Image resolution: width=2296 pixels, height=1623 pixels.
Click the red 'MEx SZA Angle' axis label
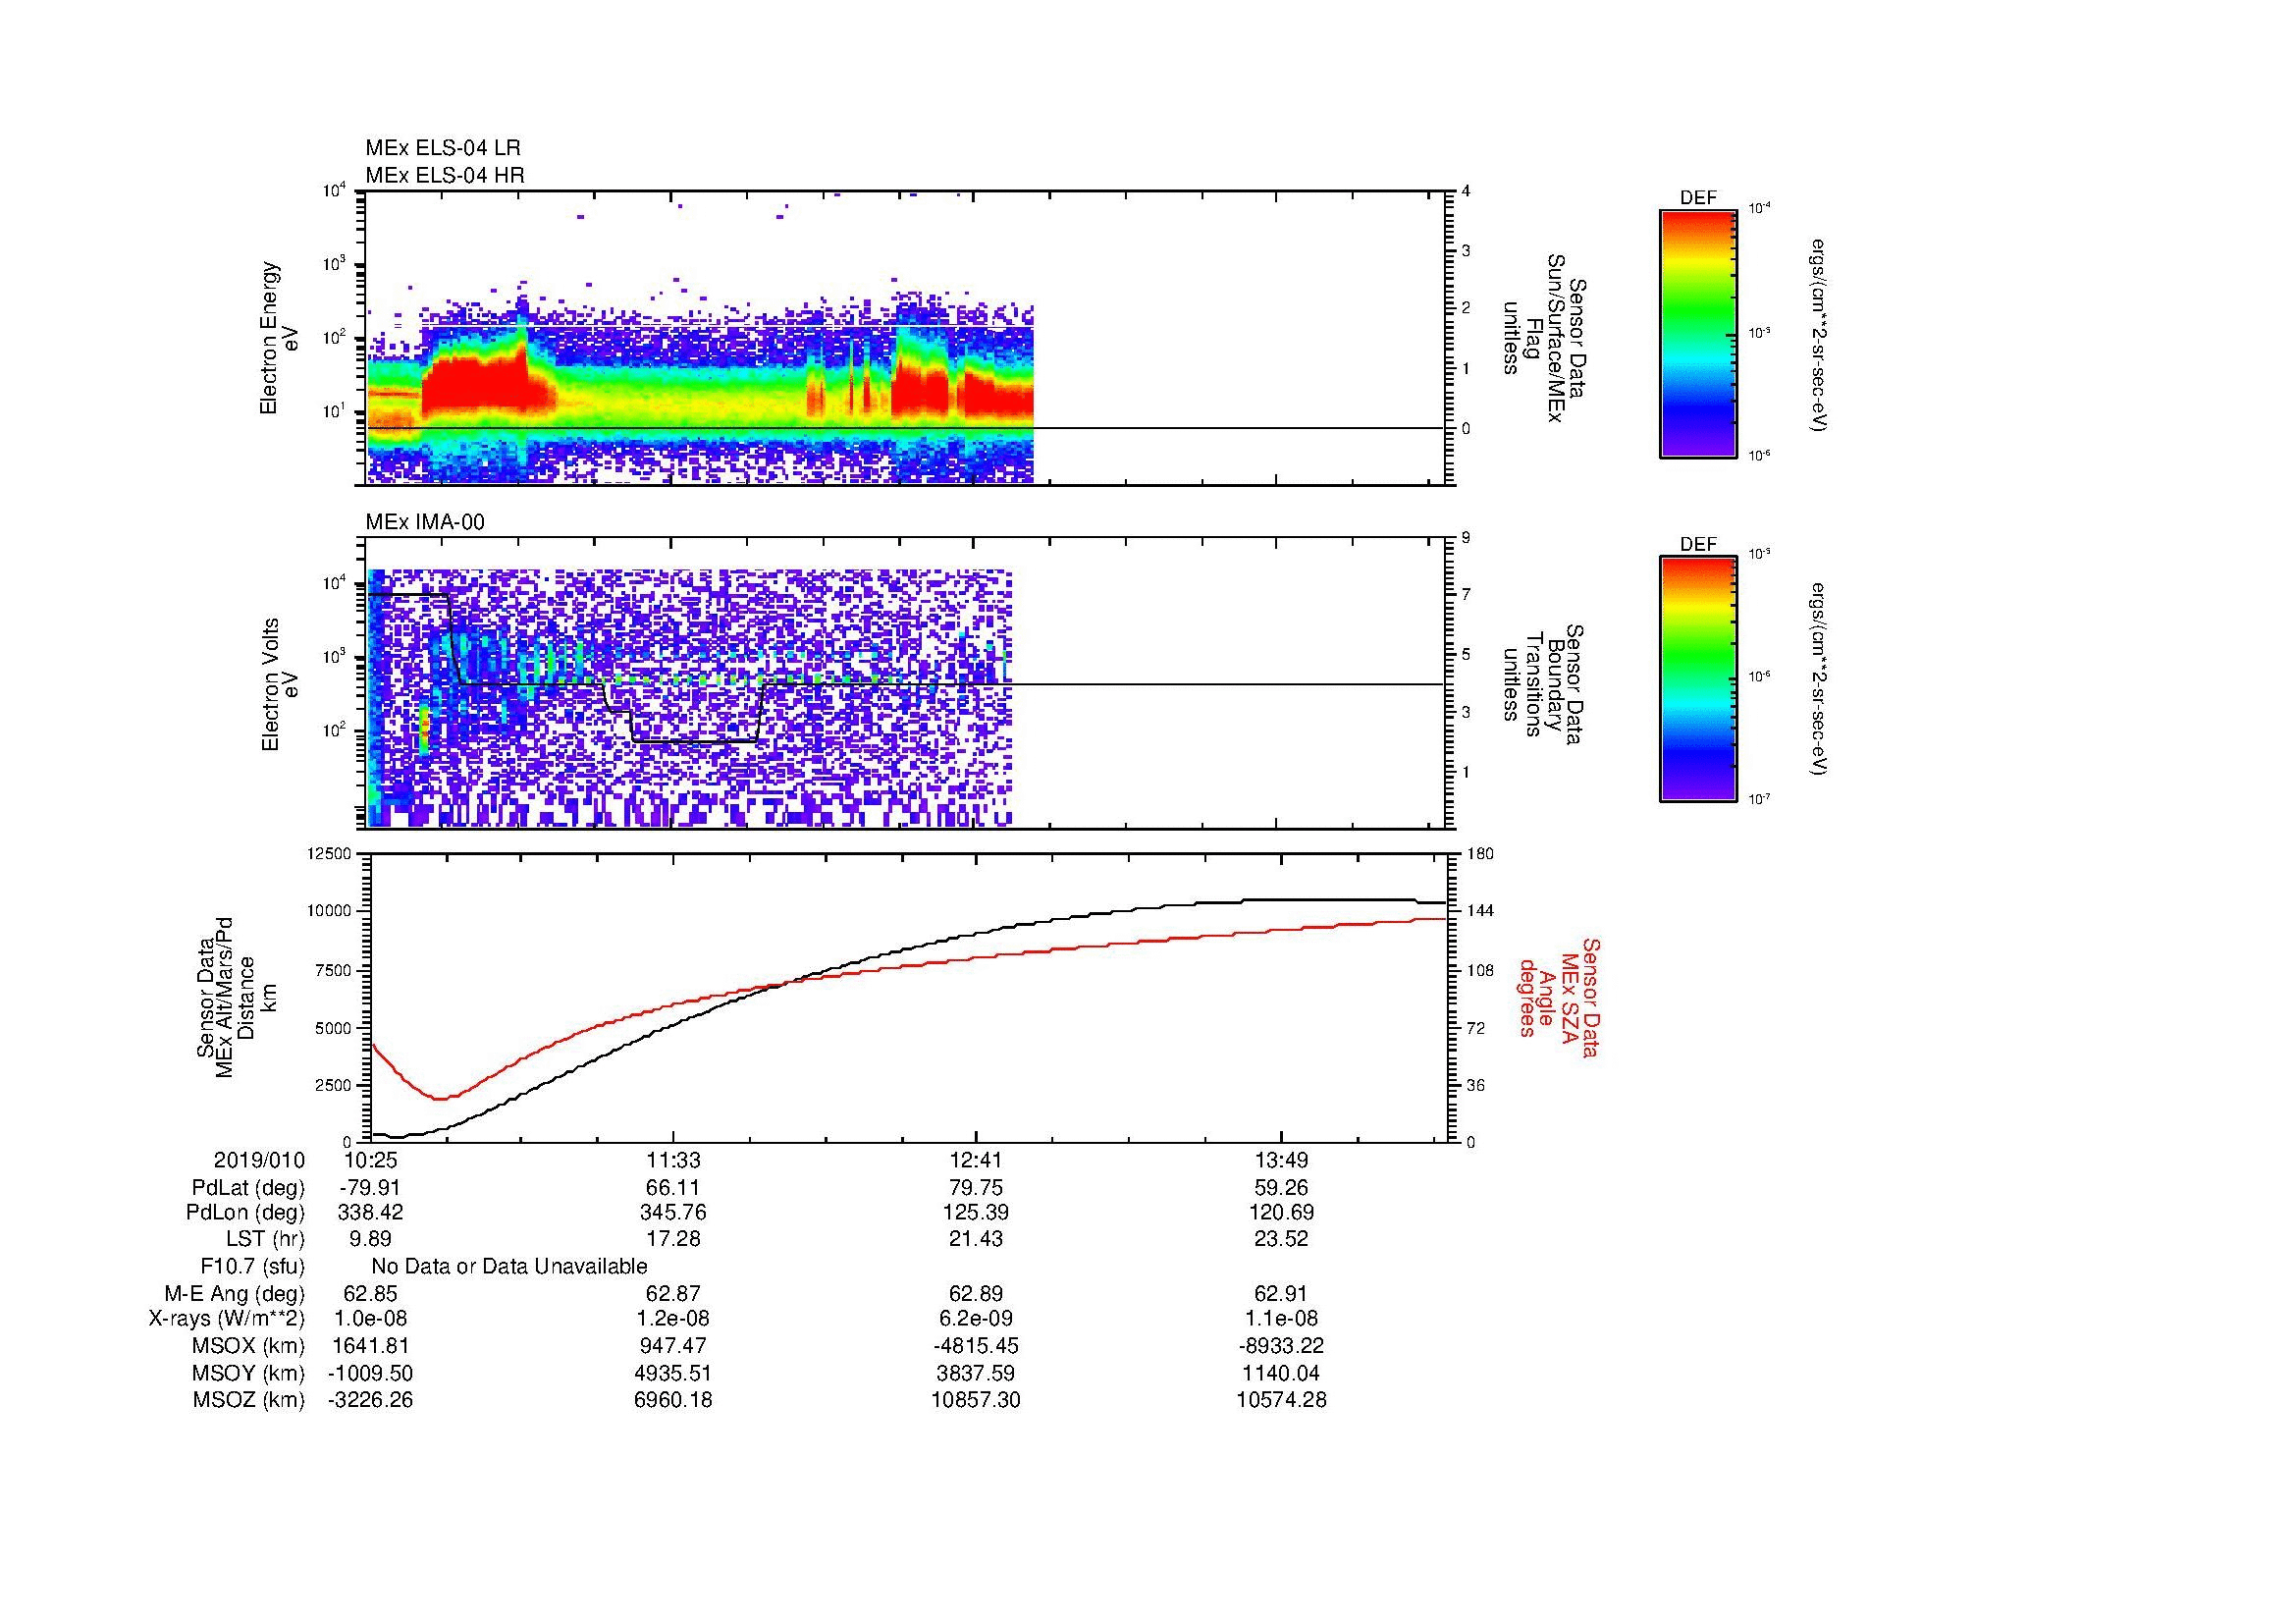[1558, 997]
